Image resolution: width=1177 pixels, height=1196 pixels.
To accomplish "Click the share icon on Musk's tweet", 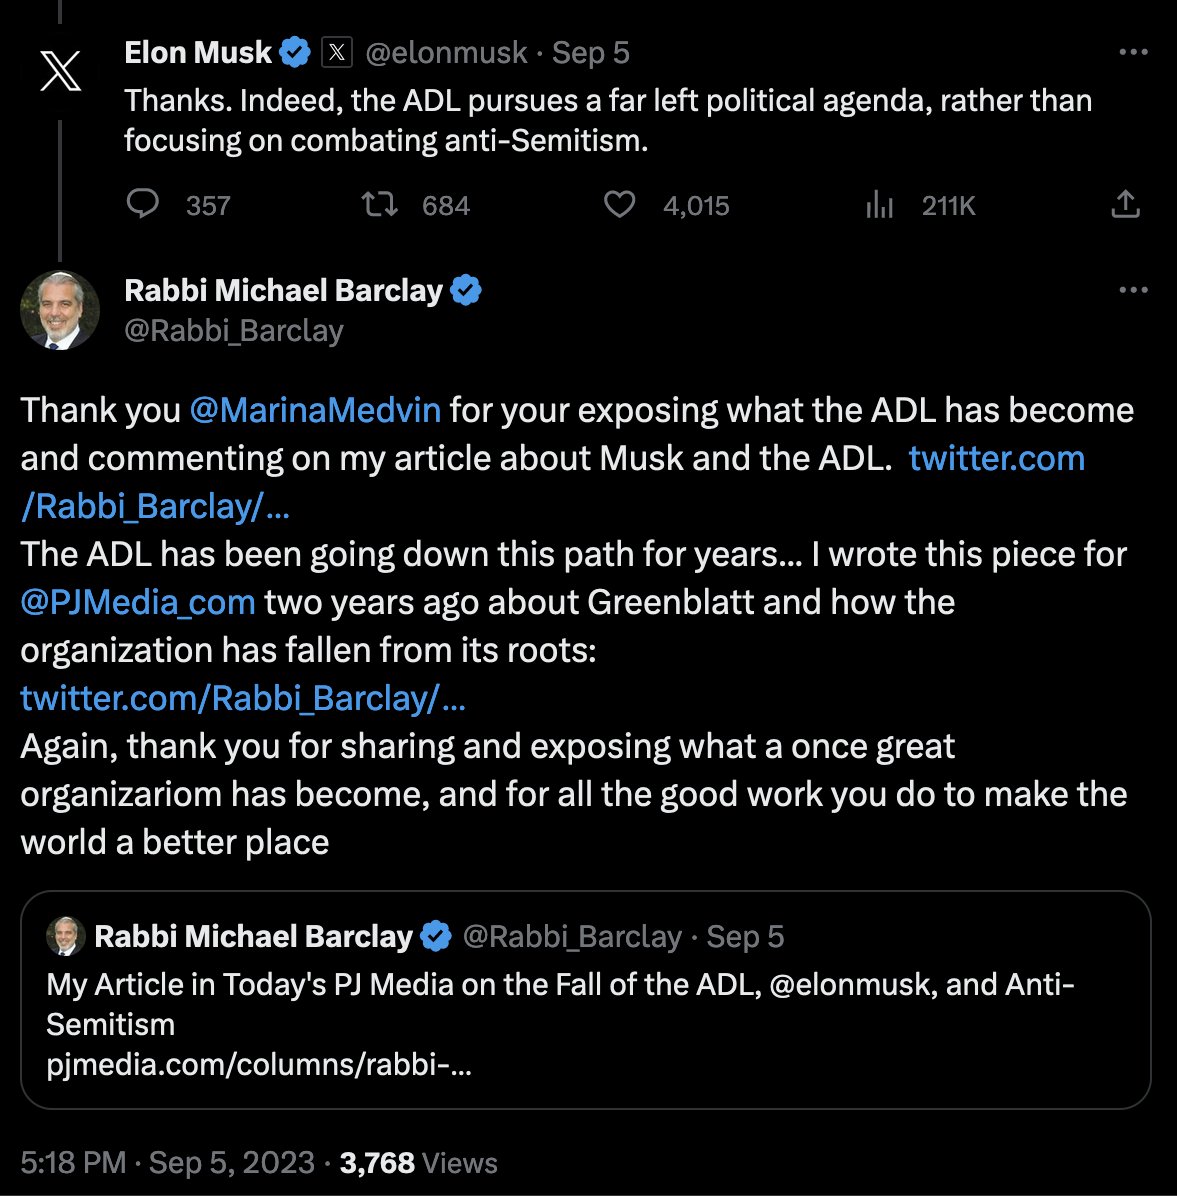I will pyautogui.click(x=1125, y=205).
